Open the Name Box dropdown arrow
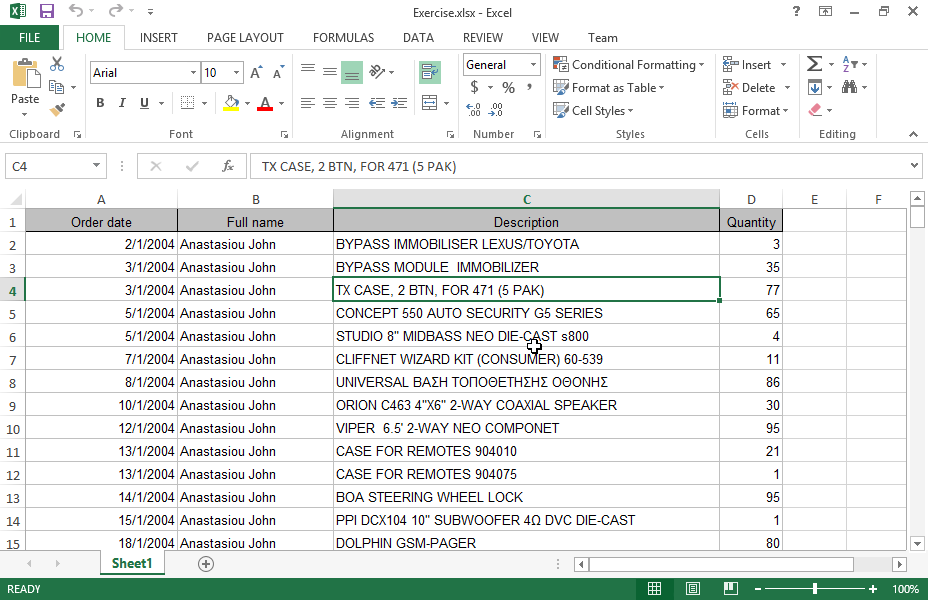This screenshot has width=928, height=600. coord(96,166)
